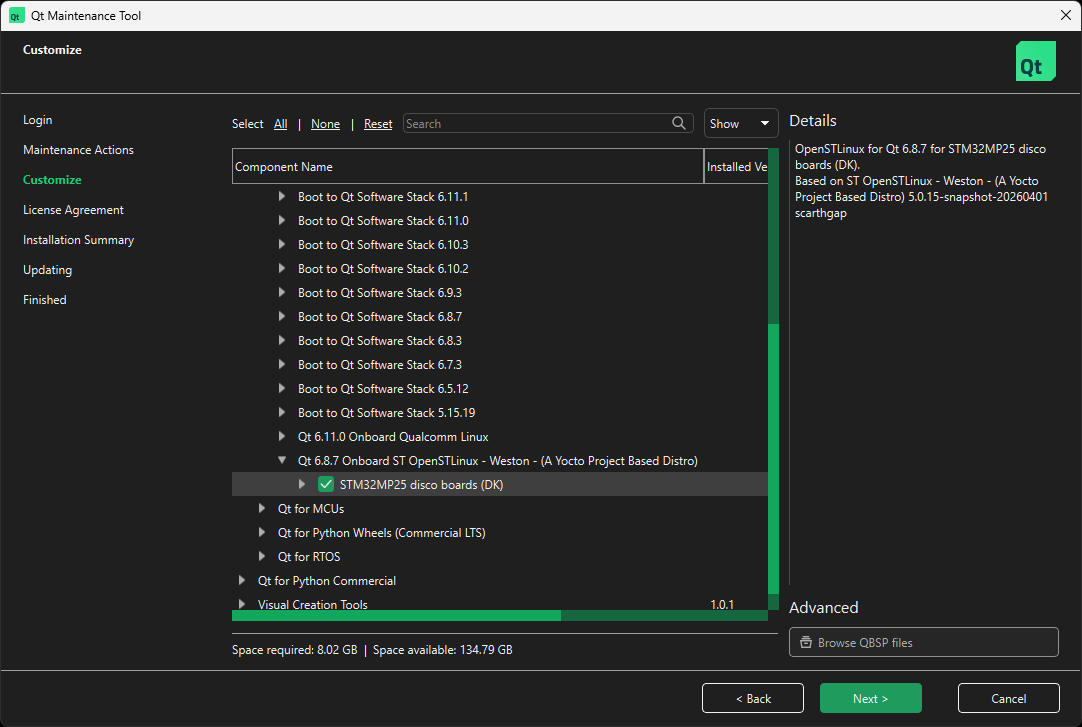Expand Boot to Qt Software Stack 6.11.1

pos(282,196)
